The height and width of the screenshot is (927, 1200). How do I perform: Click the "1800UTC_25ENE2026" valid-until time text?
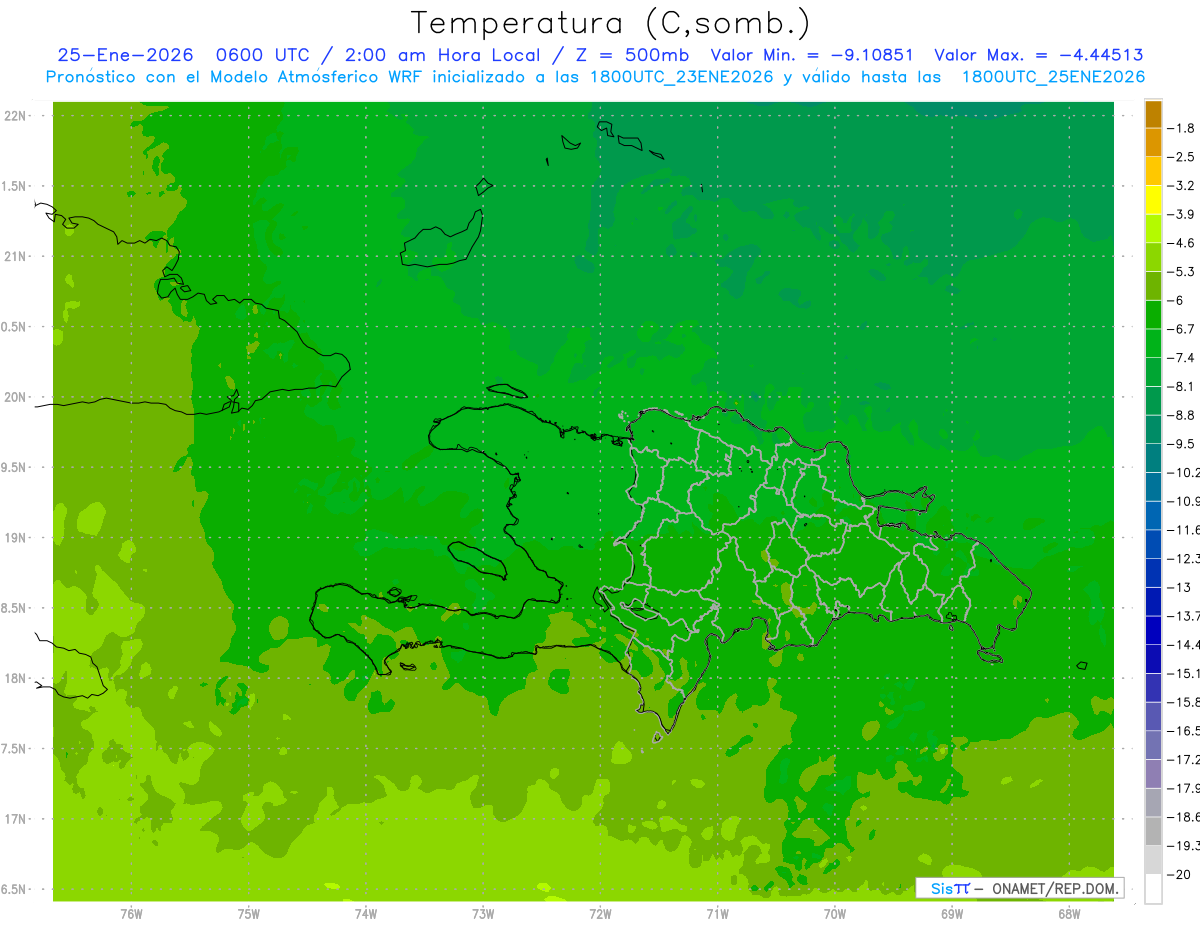1053,77
